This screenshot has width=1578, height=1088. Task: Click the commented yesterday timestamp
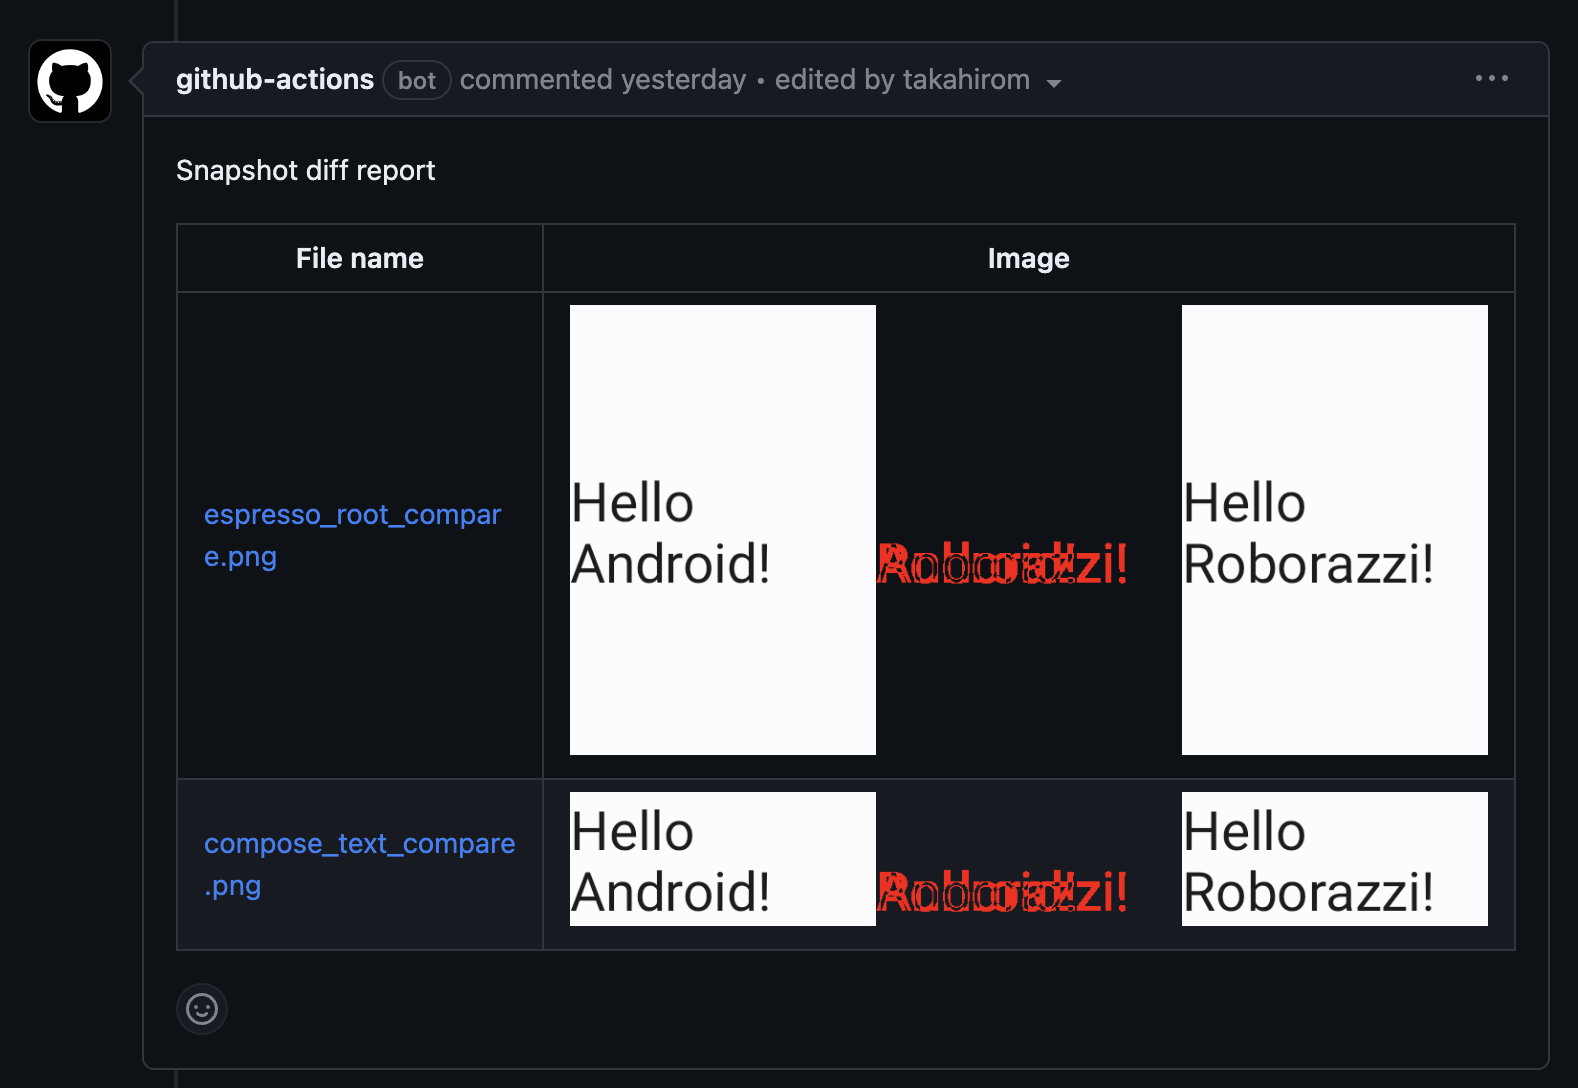coord(603,80)
